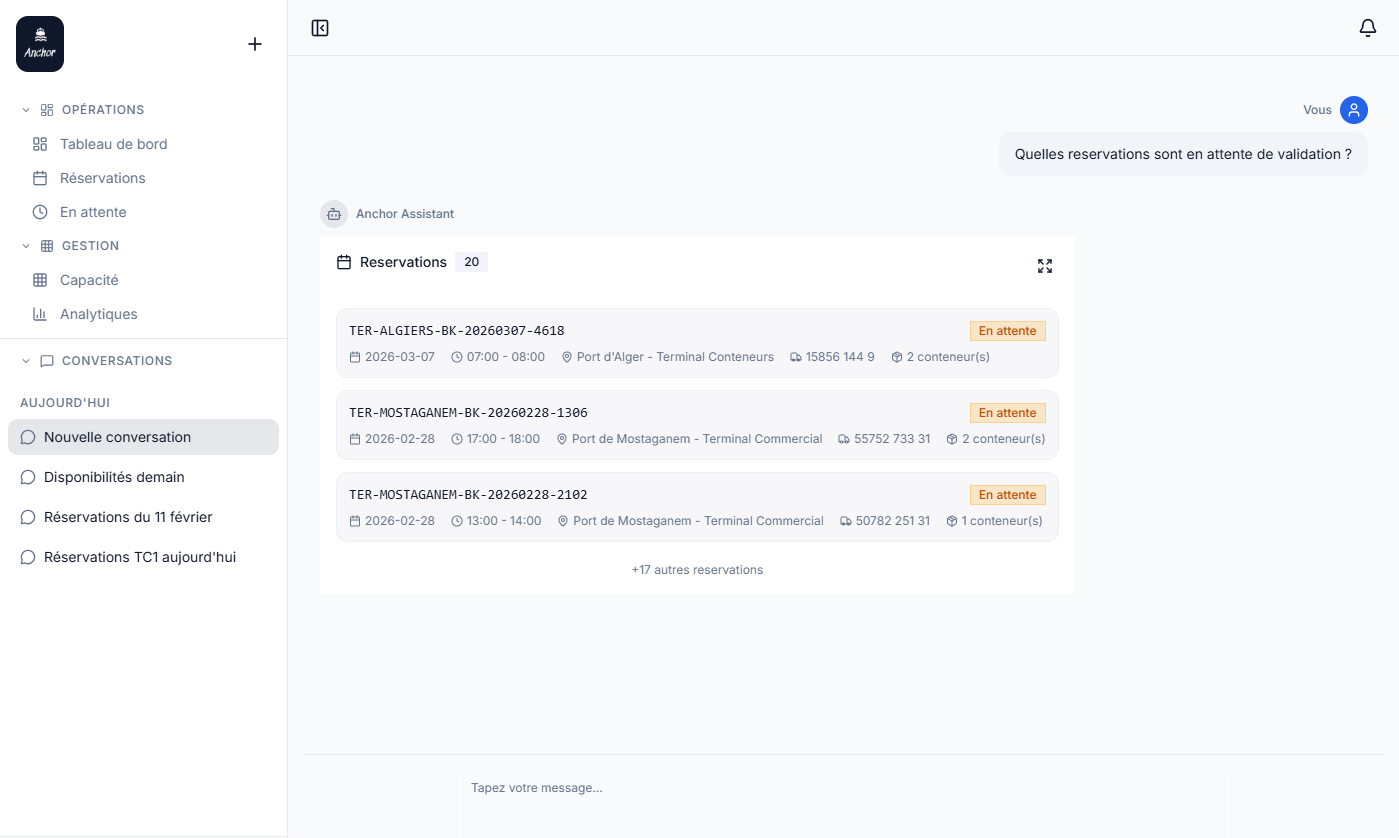Screen dimensions: 1399x838
Task: Click the clock icon next to En attente
Action: pyautogui.click(x=40, y=212)
